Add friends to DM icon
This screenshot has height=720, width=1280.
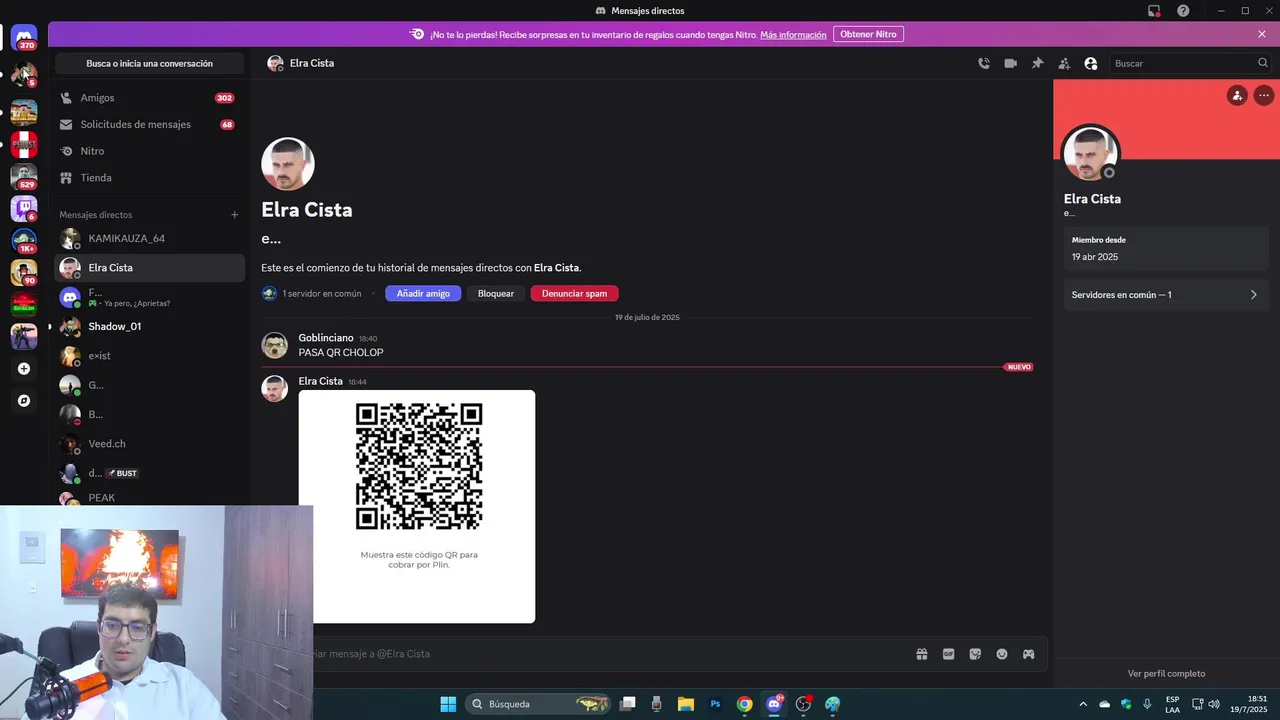[x=1064, y=63]
